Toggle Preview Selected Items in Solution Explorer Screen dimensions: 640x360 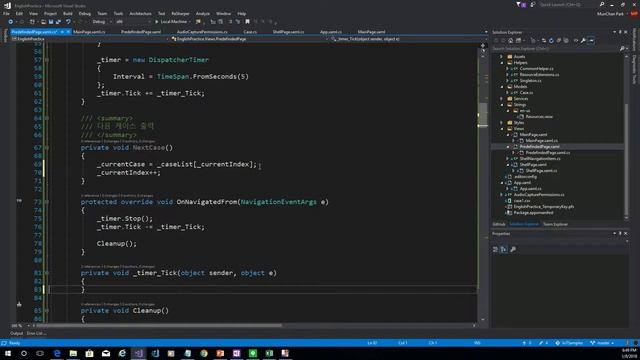[591, 40]
